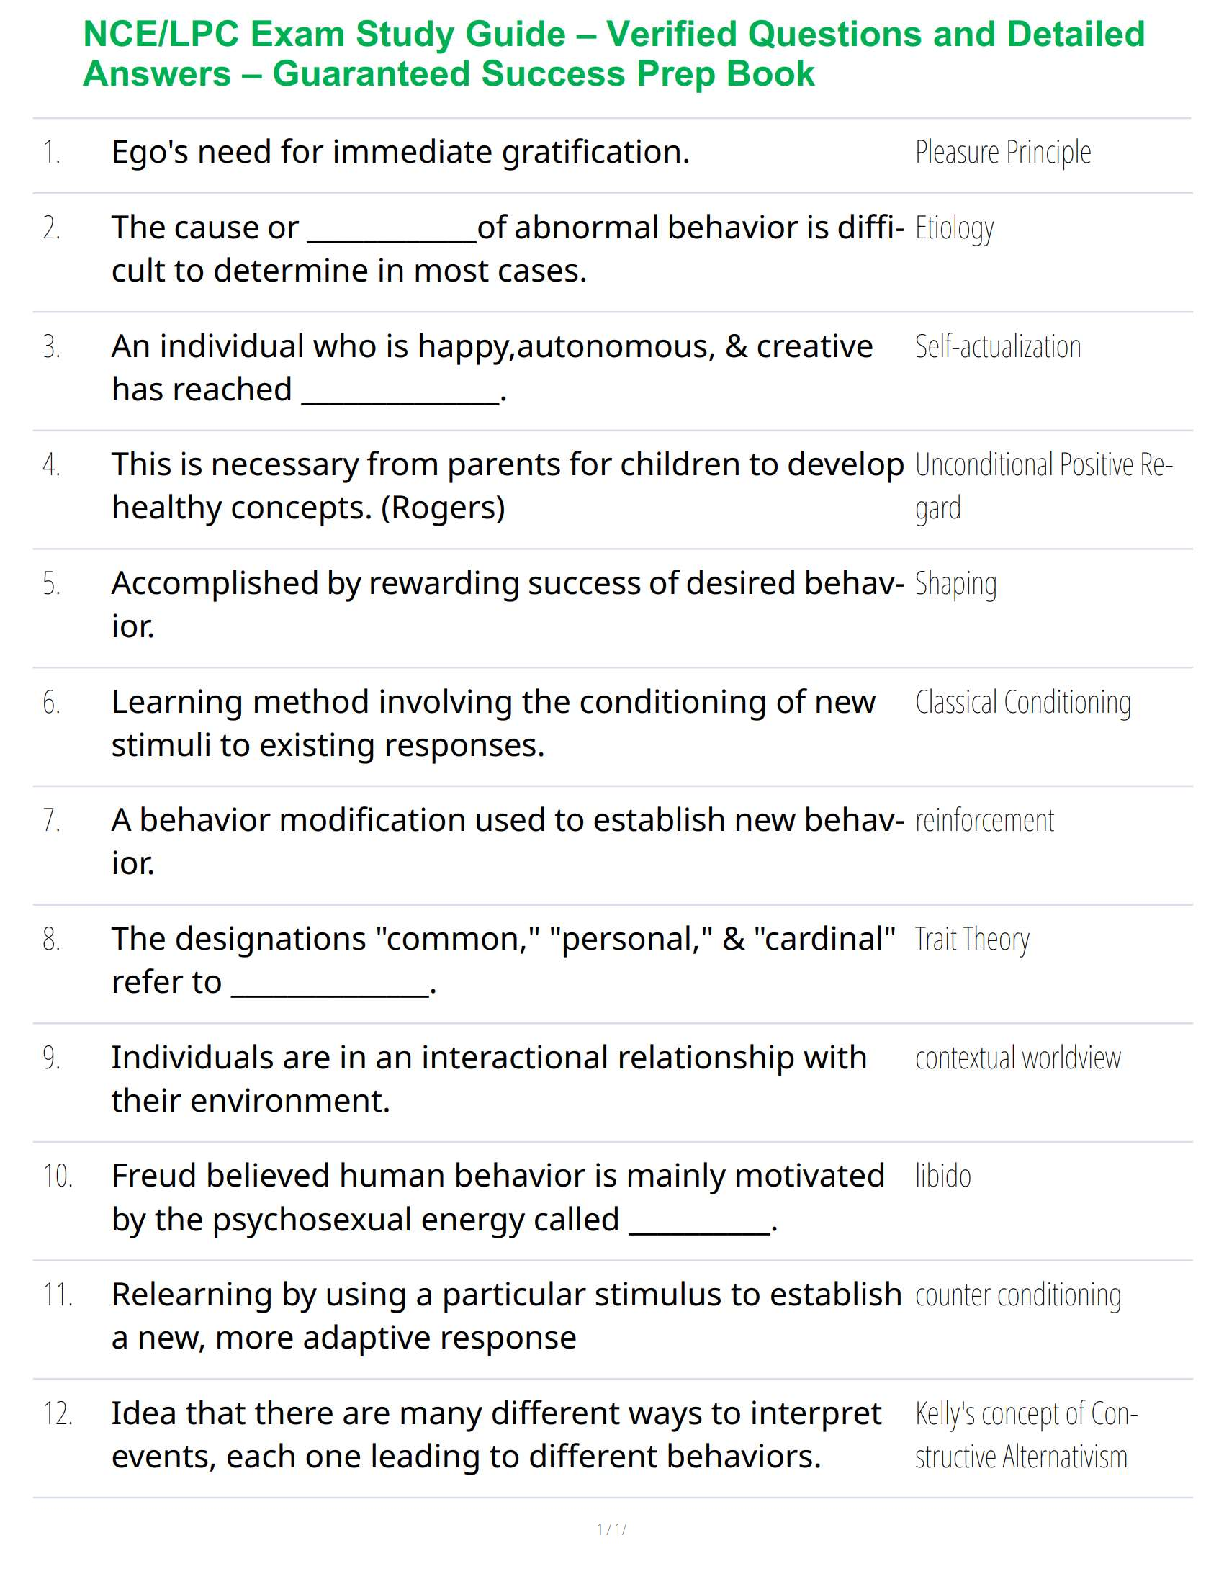Click the blank line in question 2
The width and height of the screenshot is (1224, 1584).
[391, 236]
